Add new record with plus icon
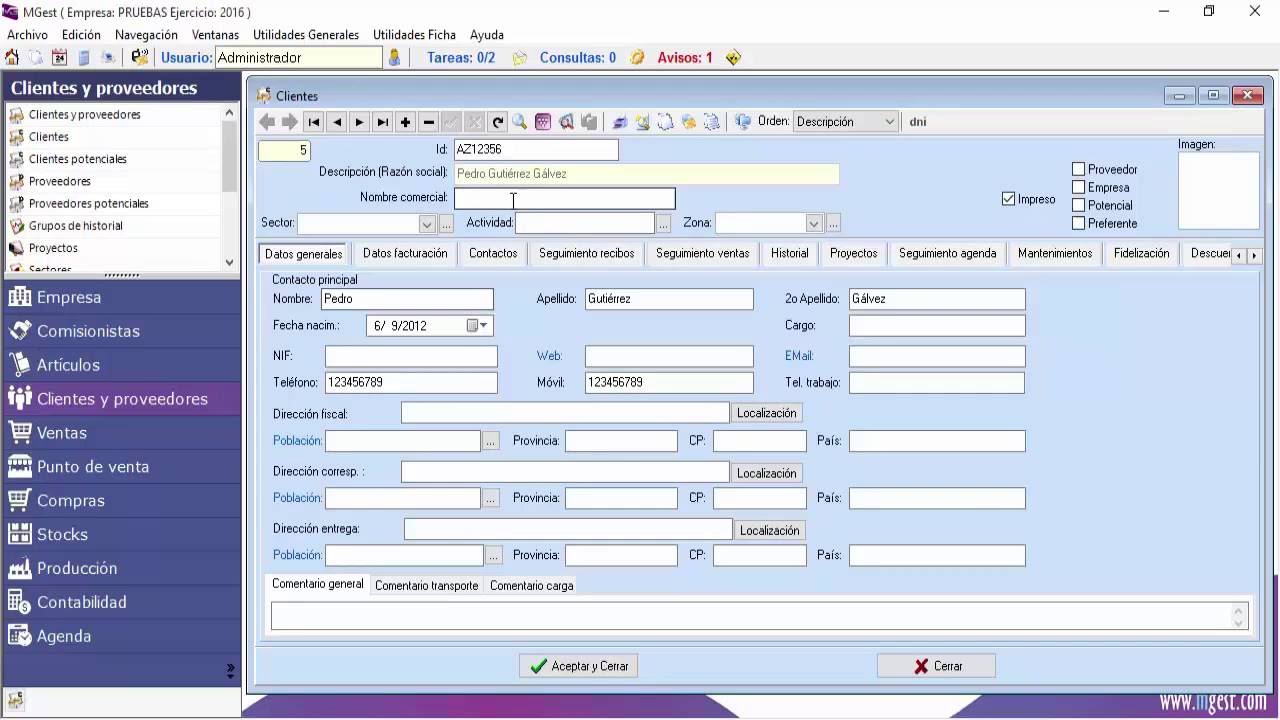 405,122
